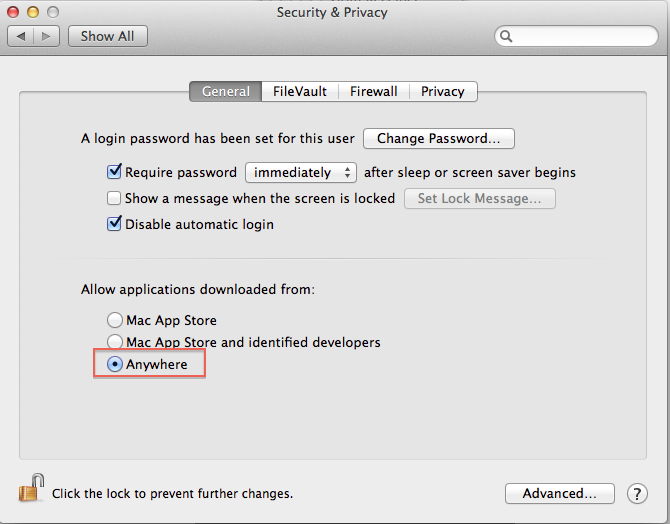Screen dimensions: 670x524
Task: Click the lock icon to prevent changes
Action: [x=28, y=491]
